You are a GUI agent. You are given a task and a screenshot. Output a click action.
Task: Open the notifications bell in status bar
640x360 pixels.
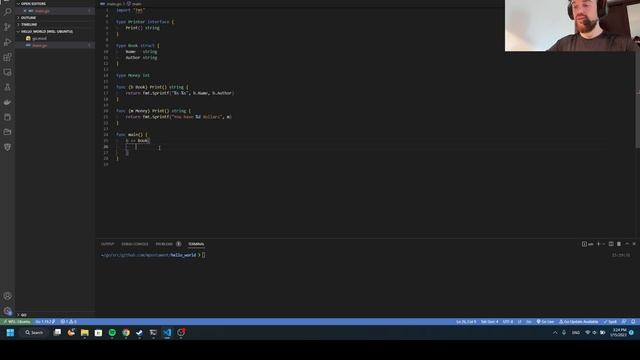pos(633,322)
